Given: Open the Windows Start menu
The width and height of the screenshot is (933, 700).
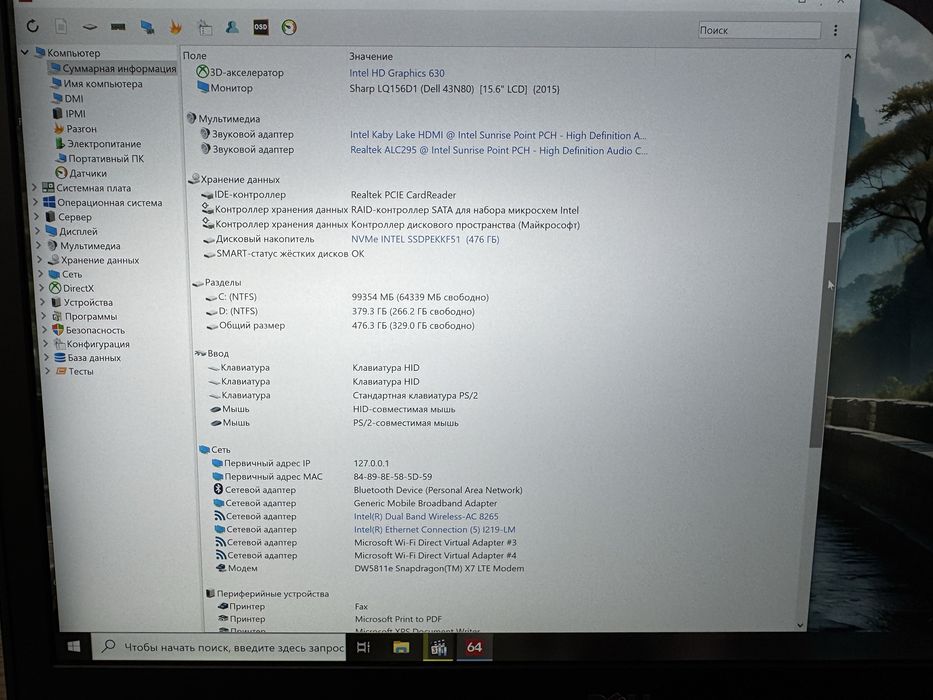Looking at the screenshot, I should 74,646.
